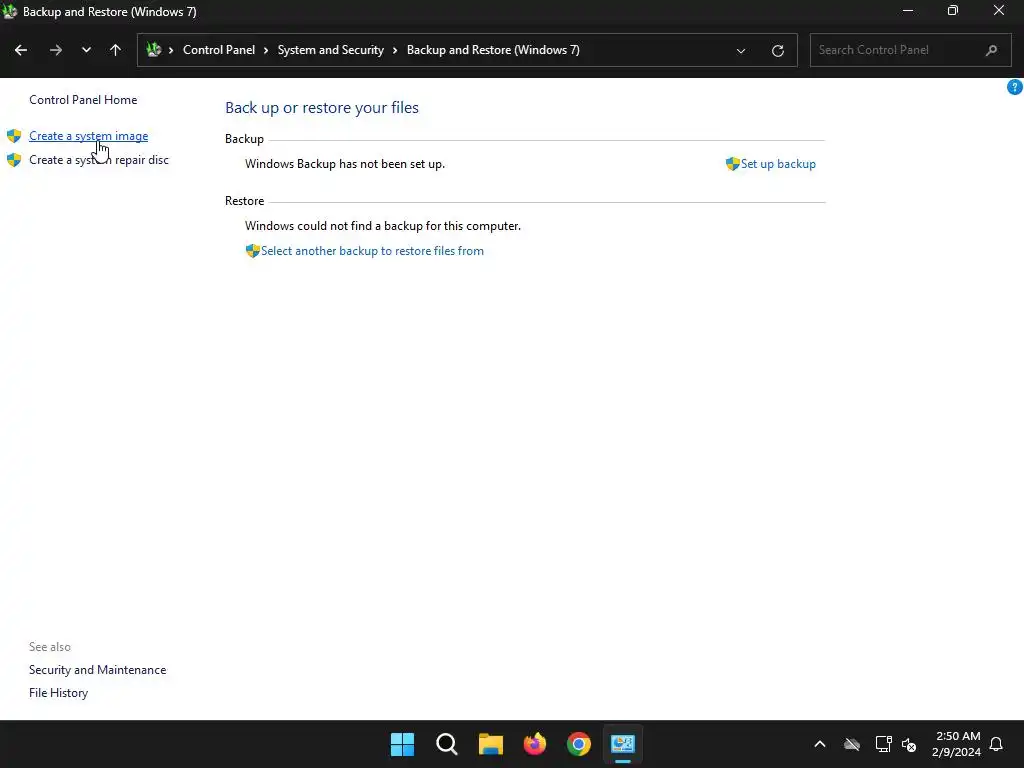Show hidden system tray icons
1024x768 pixels.
point(820,744)
